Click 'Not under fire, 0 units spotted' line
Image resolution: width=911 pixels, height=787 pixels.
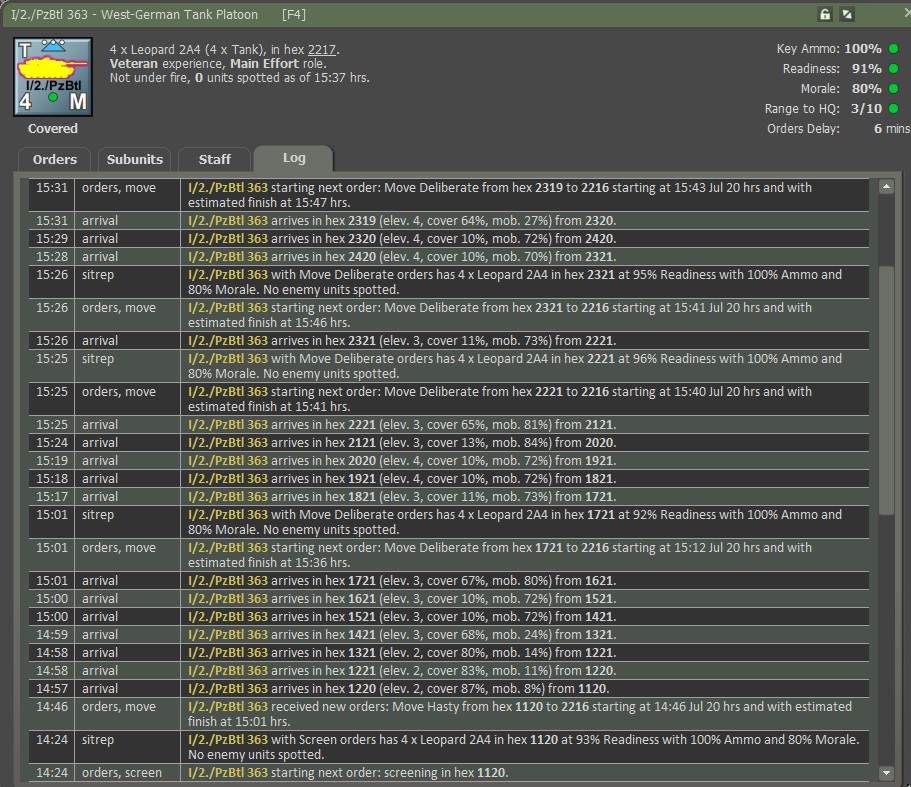point(239,78)
